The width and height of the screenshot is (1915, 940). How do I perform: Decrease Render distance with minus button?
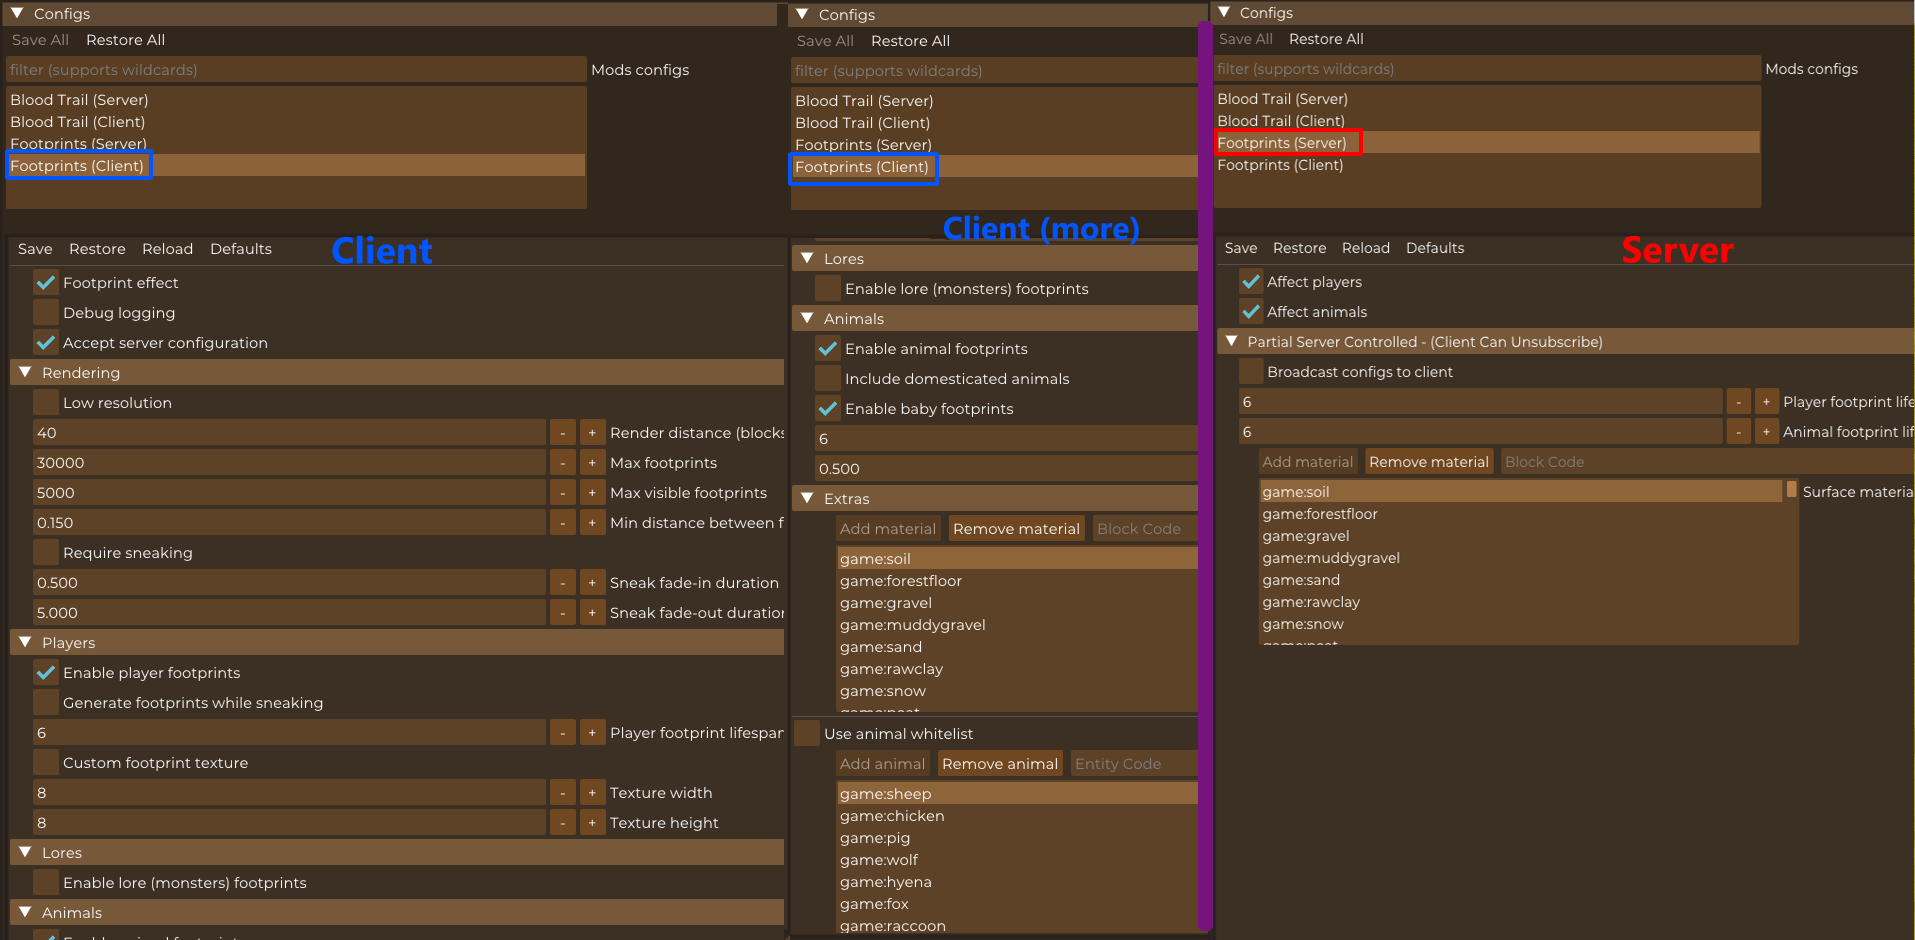(x=563, y=433)
